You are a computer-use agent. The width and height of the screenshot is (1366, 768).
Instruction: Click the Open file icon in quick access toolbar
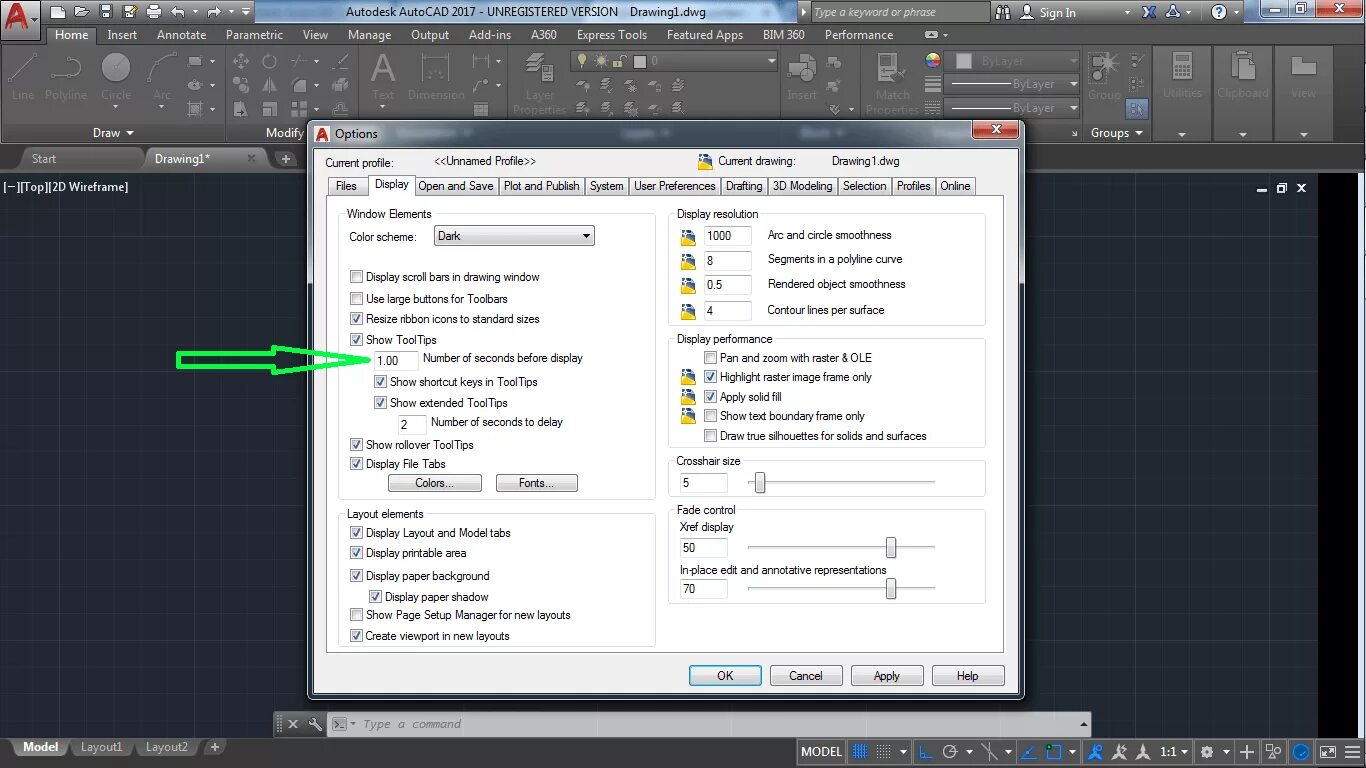[x=82, y=12]
